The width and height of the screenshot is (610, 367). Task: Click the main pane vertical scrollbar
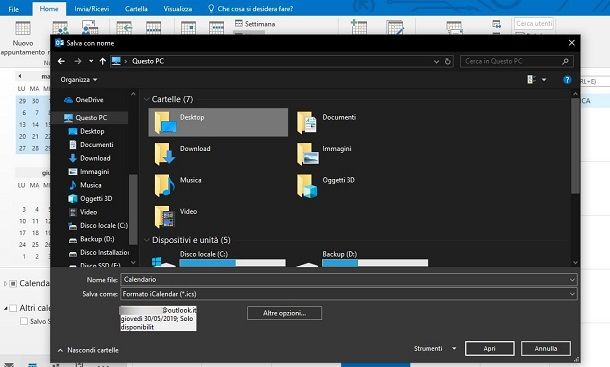575,146
